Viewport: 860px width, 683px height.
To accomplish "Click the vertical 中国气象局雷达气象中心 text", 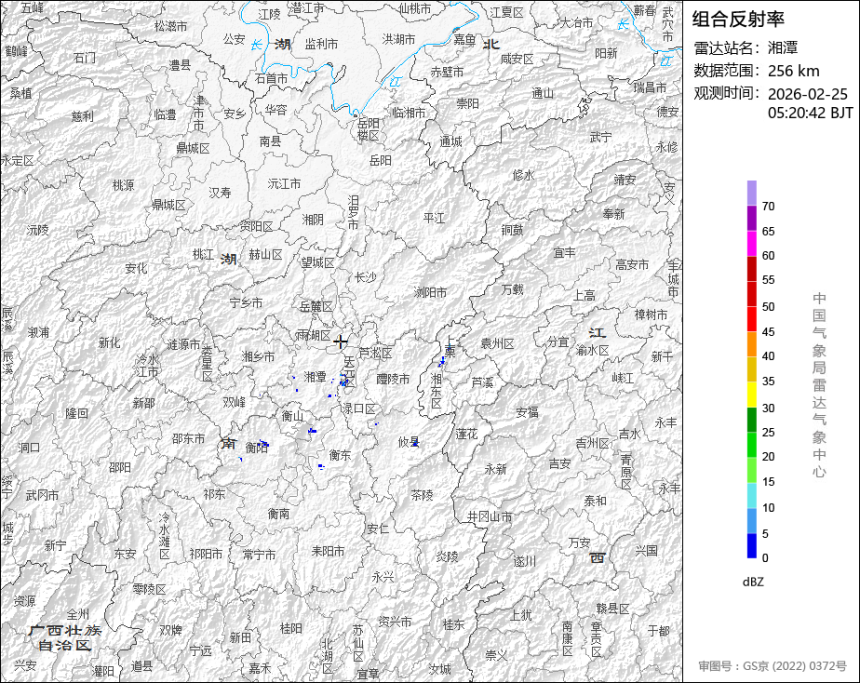I will [819, 385].
